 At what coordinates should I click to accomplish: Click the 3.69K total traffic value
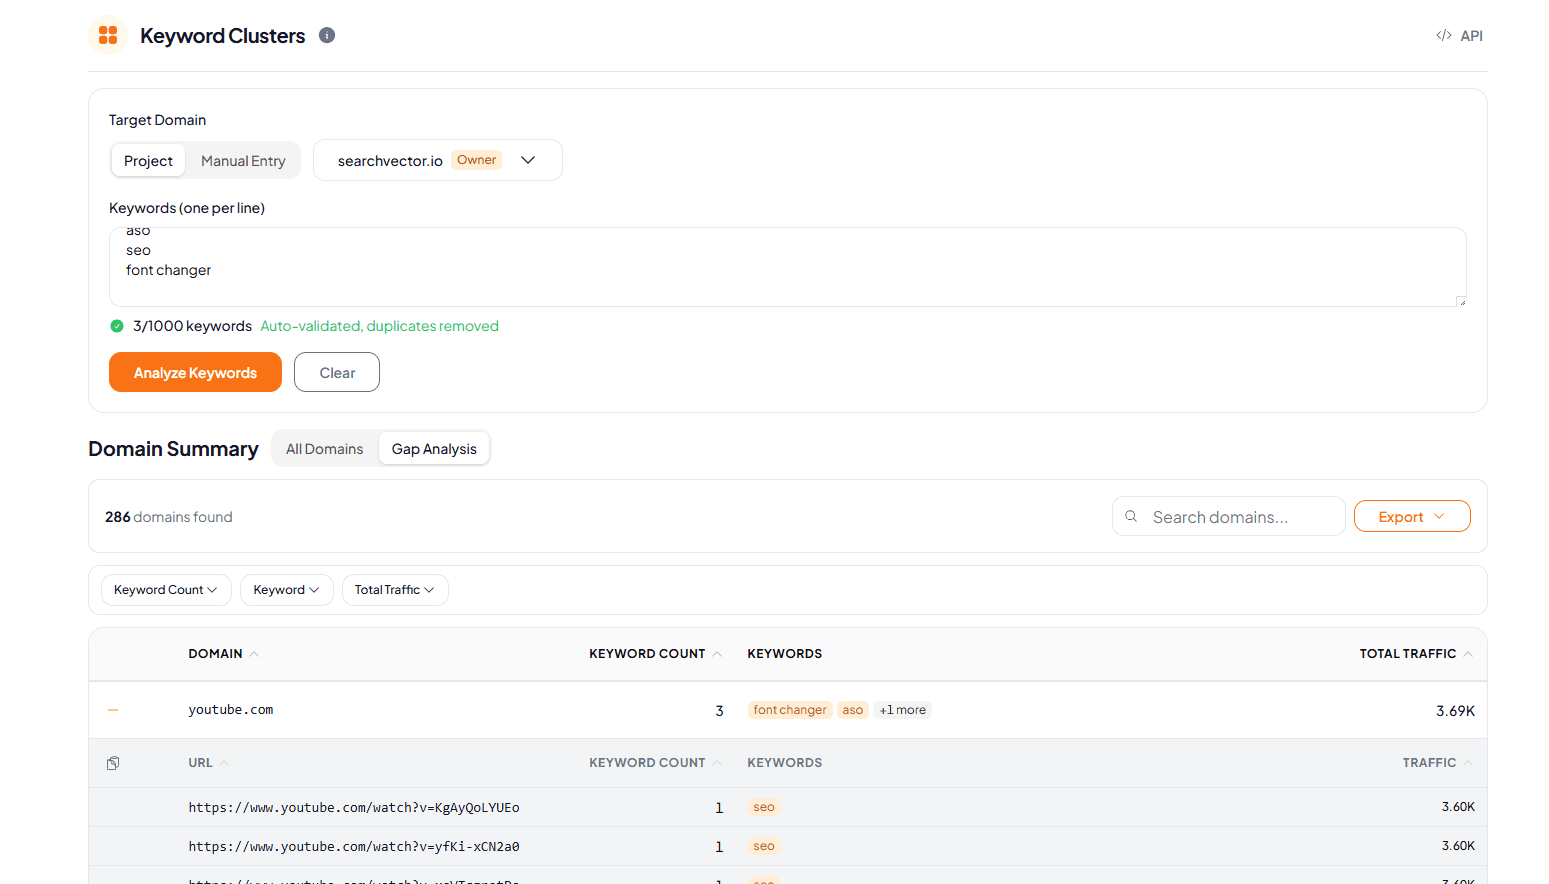(x=1455, y=711)
